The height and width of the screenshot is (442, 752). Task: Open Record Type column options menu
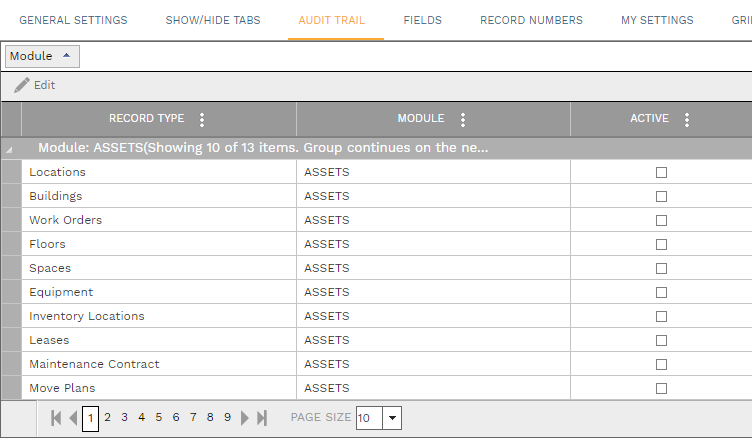(202, 120)
